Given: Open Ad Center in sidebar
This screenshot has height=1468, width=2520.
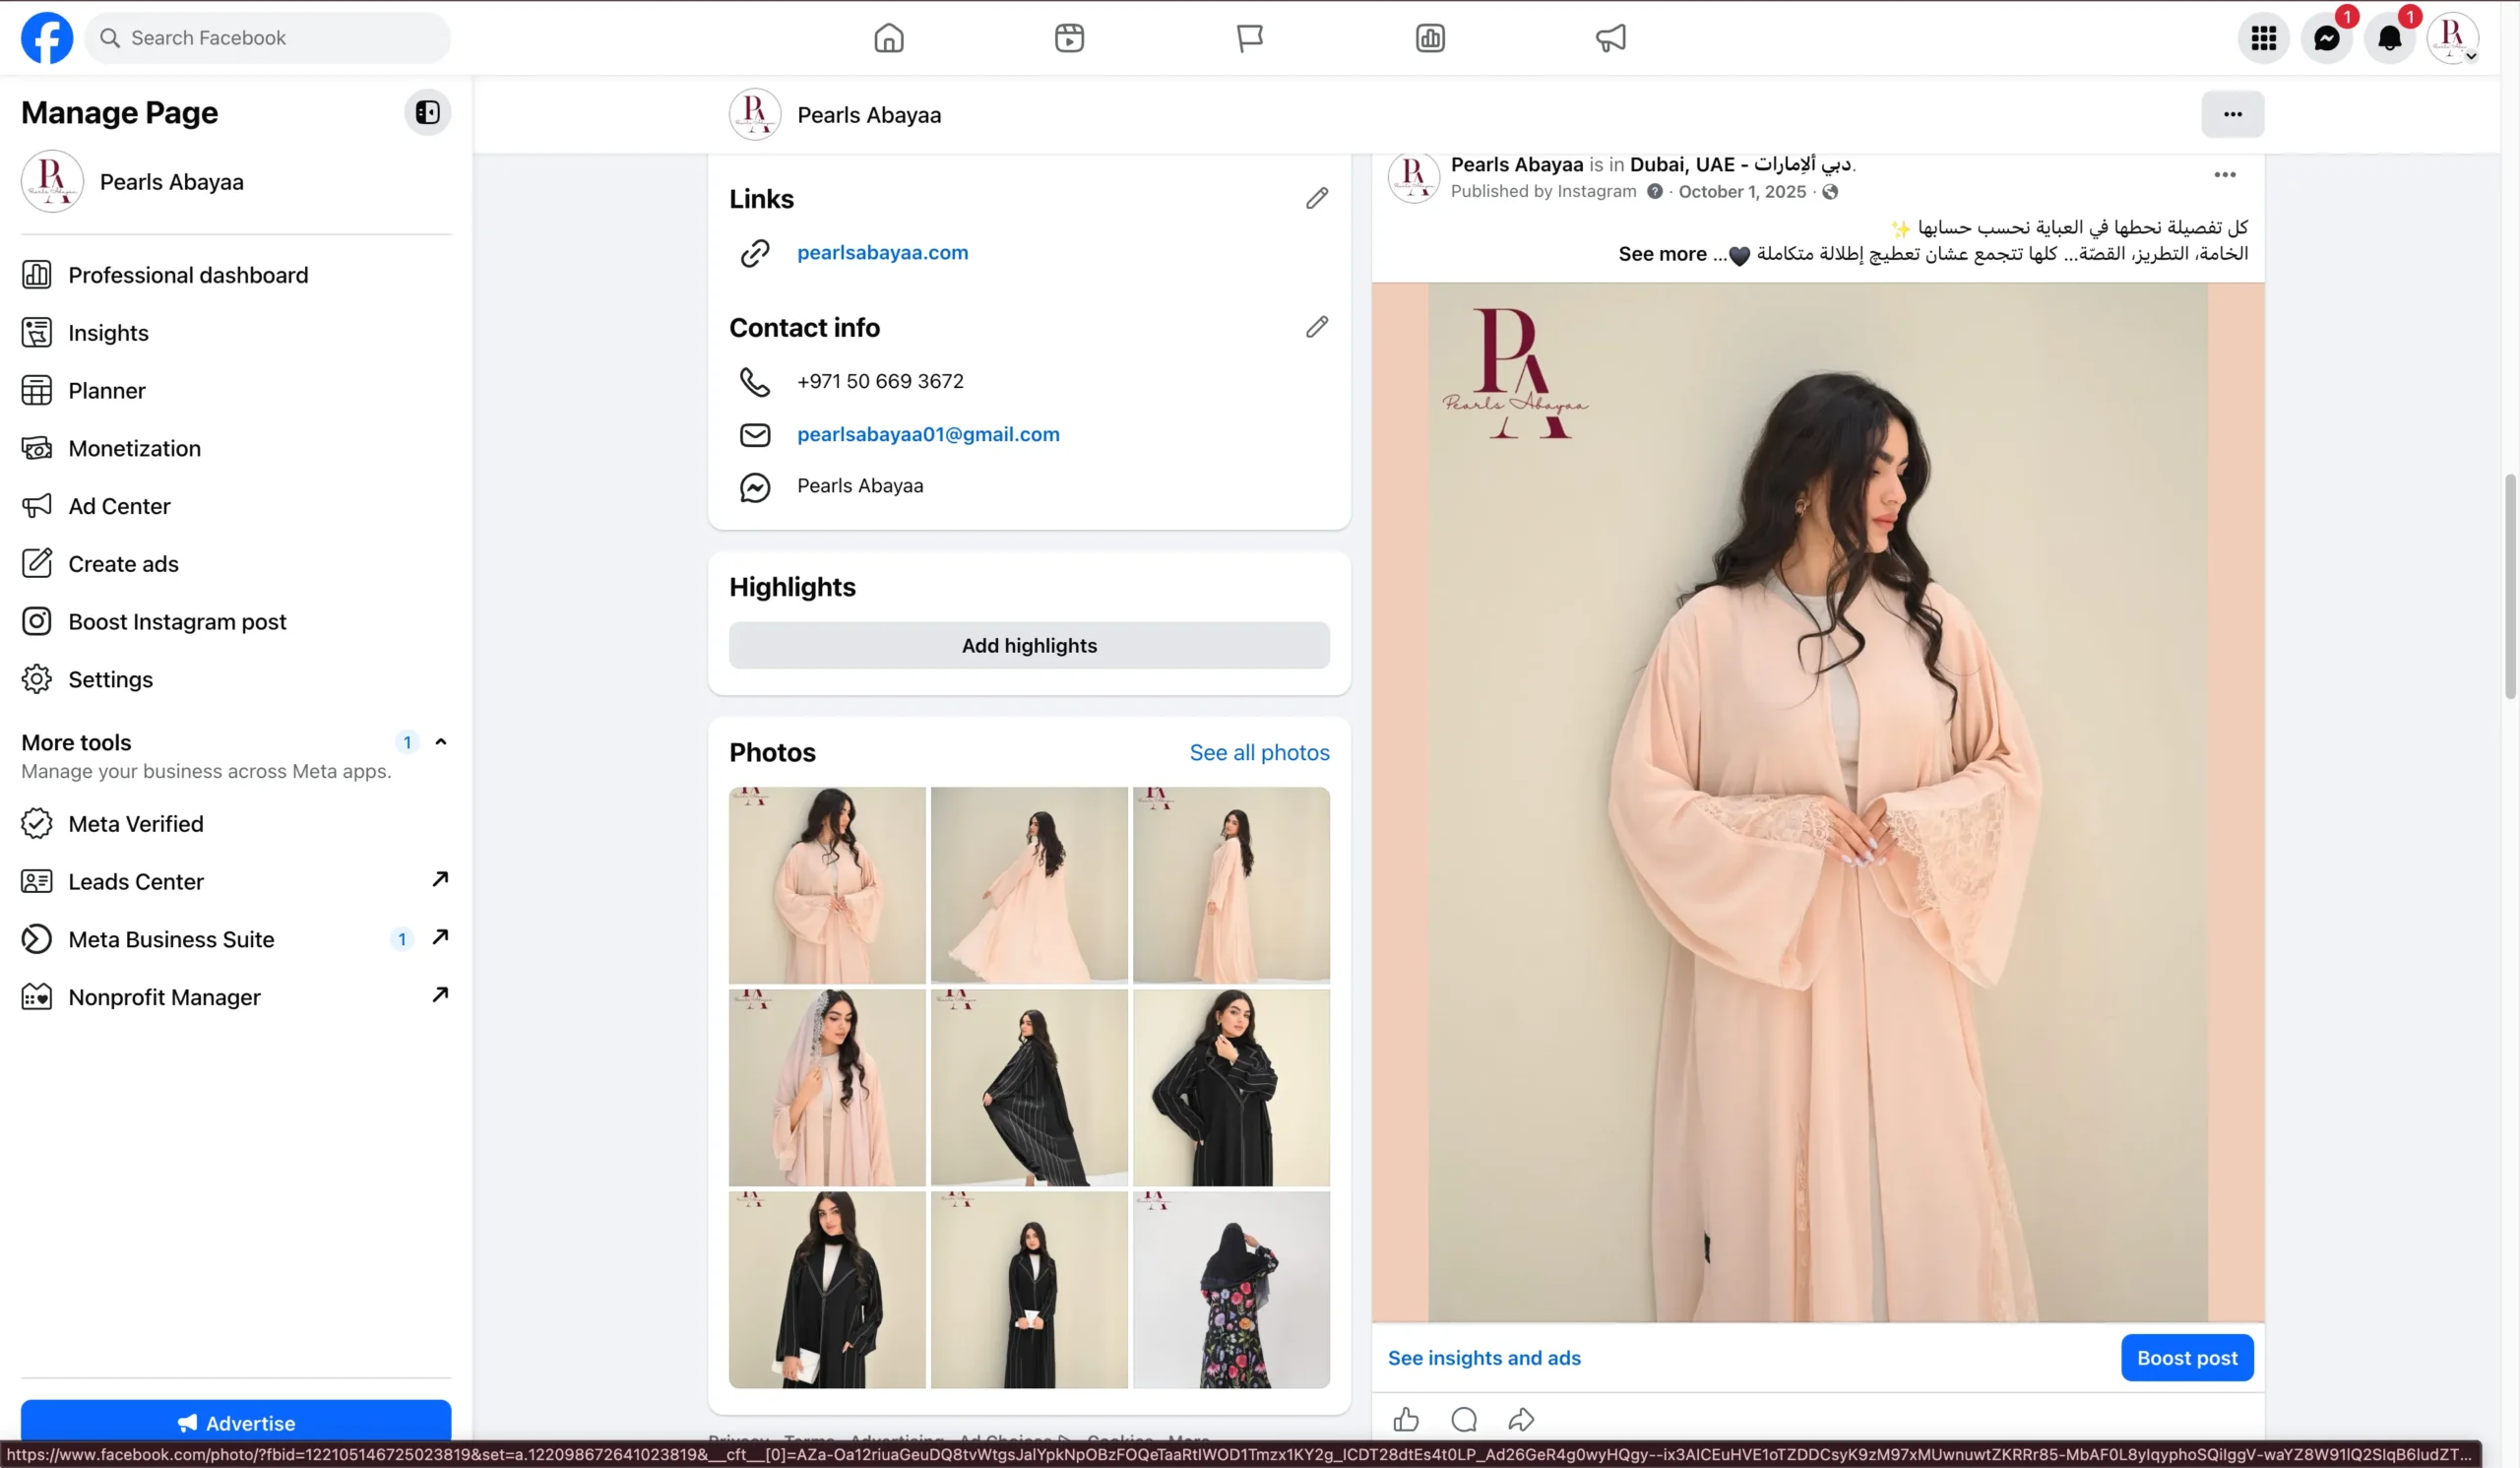Looking at the screenshot, I should pos(236,506).
